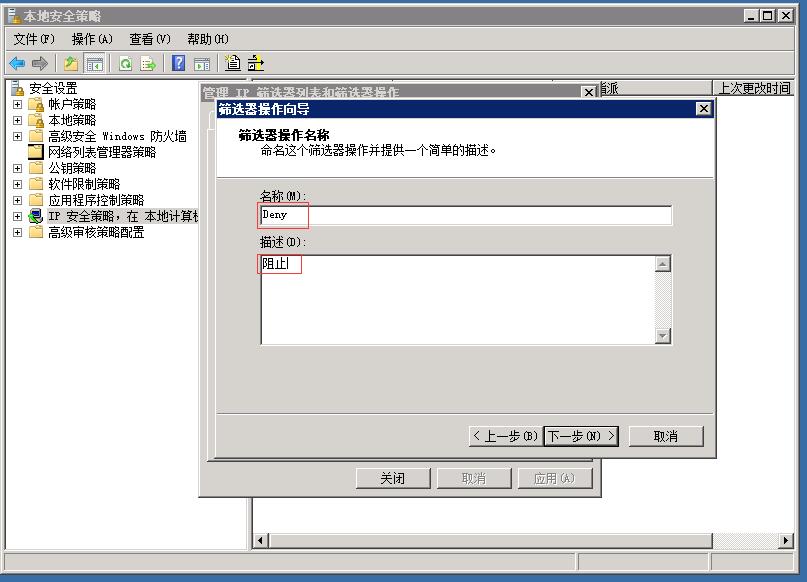This screenshot has height=582, width=807.
Task: Expand the 高级审核策略配置 node
Action: click(x=16, y=230)
